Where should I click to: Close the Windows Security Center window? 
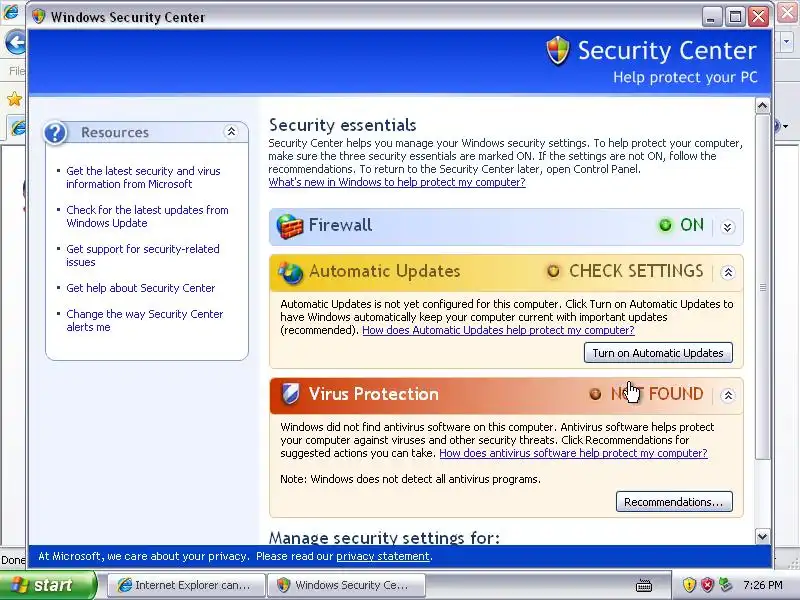759,17
